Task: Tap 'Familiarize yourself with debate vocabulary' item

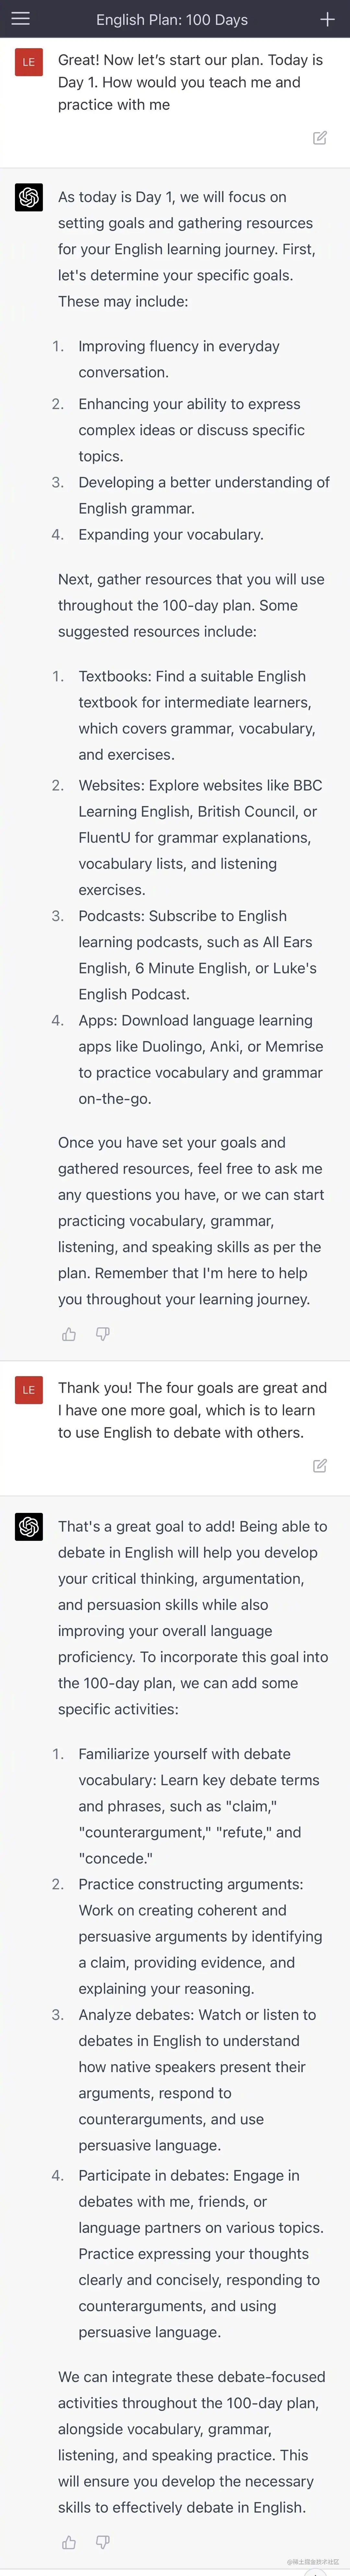Action: (x=198, y=1806)
